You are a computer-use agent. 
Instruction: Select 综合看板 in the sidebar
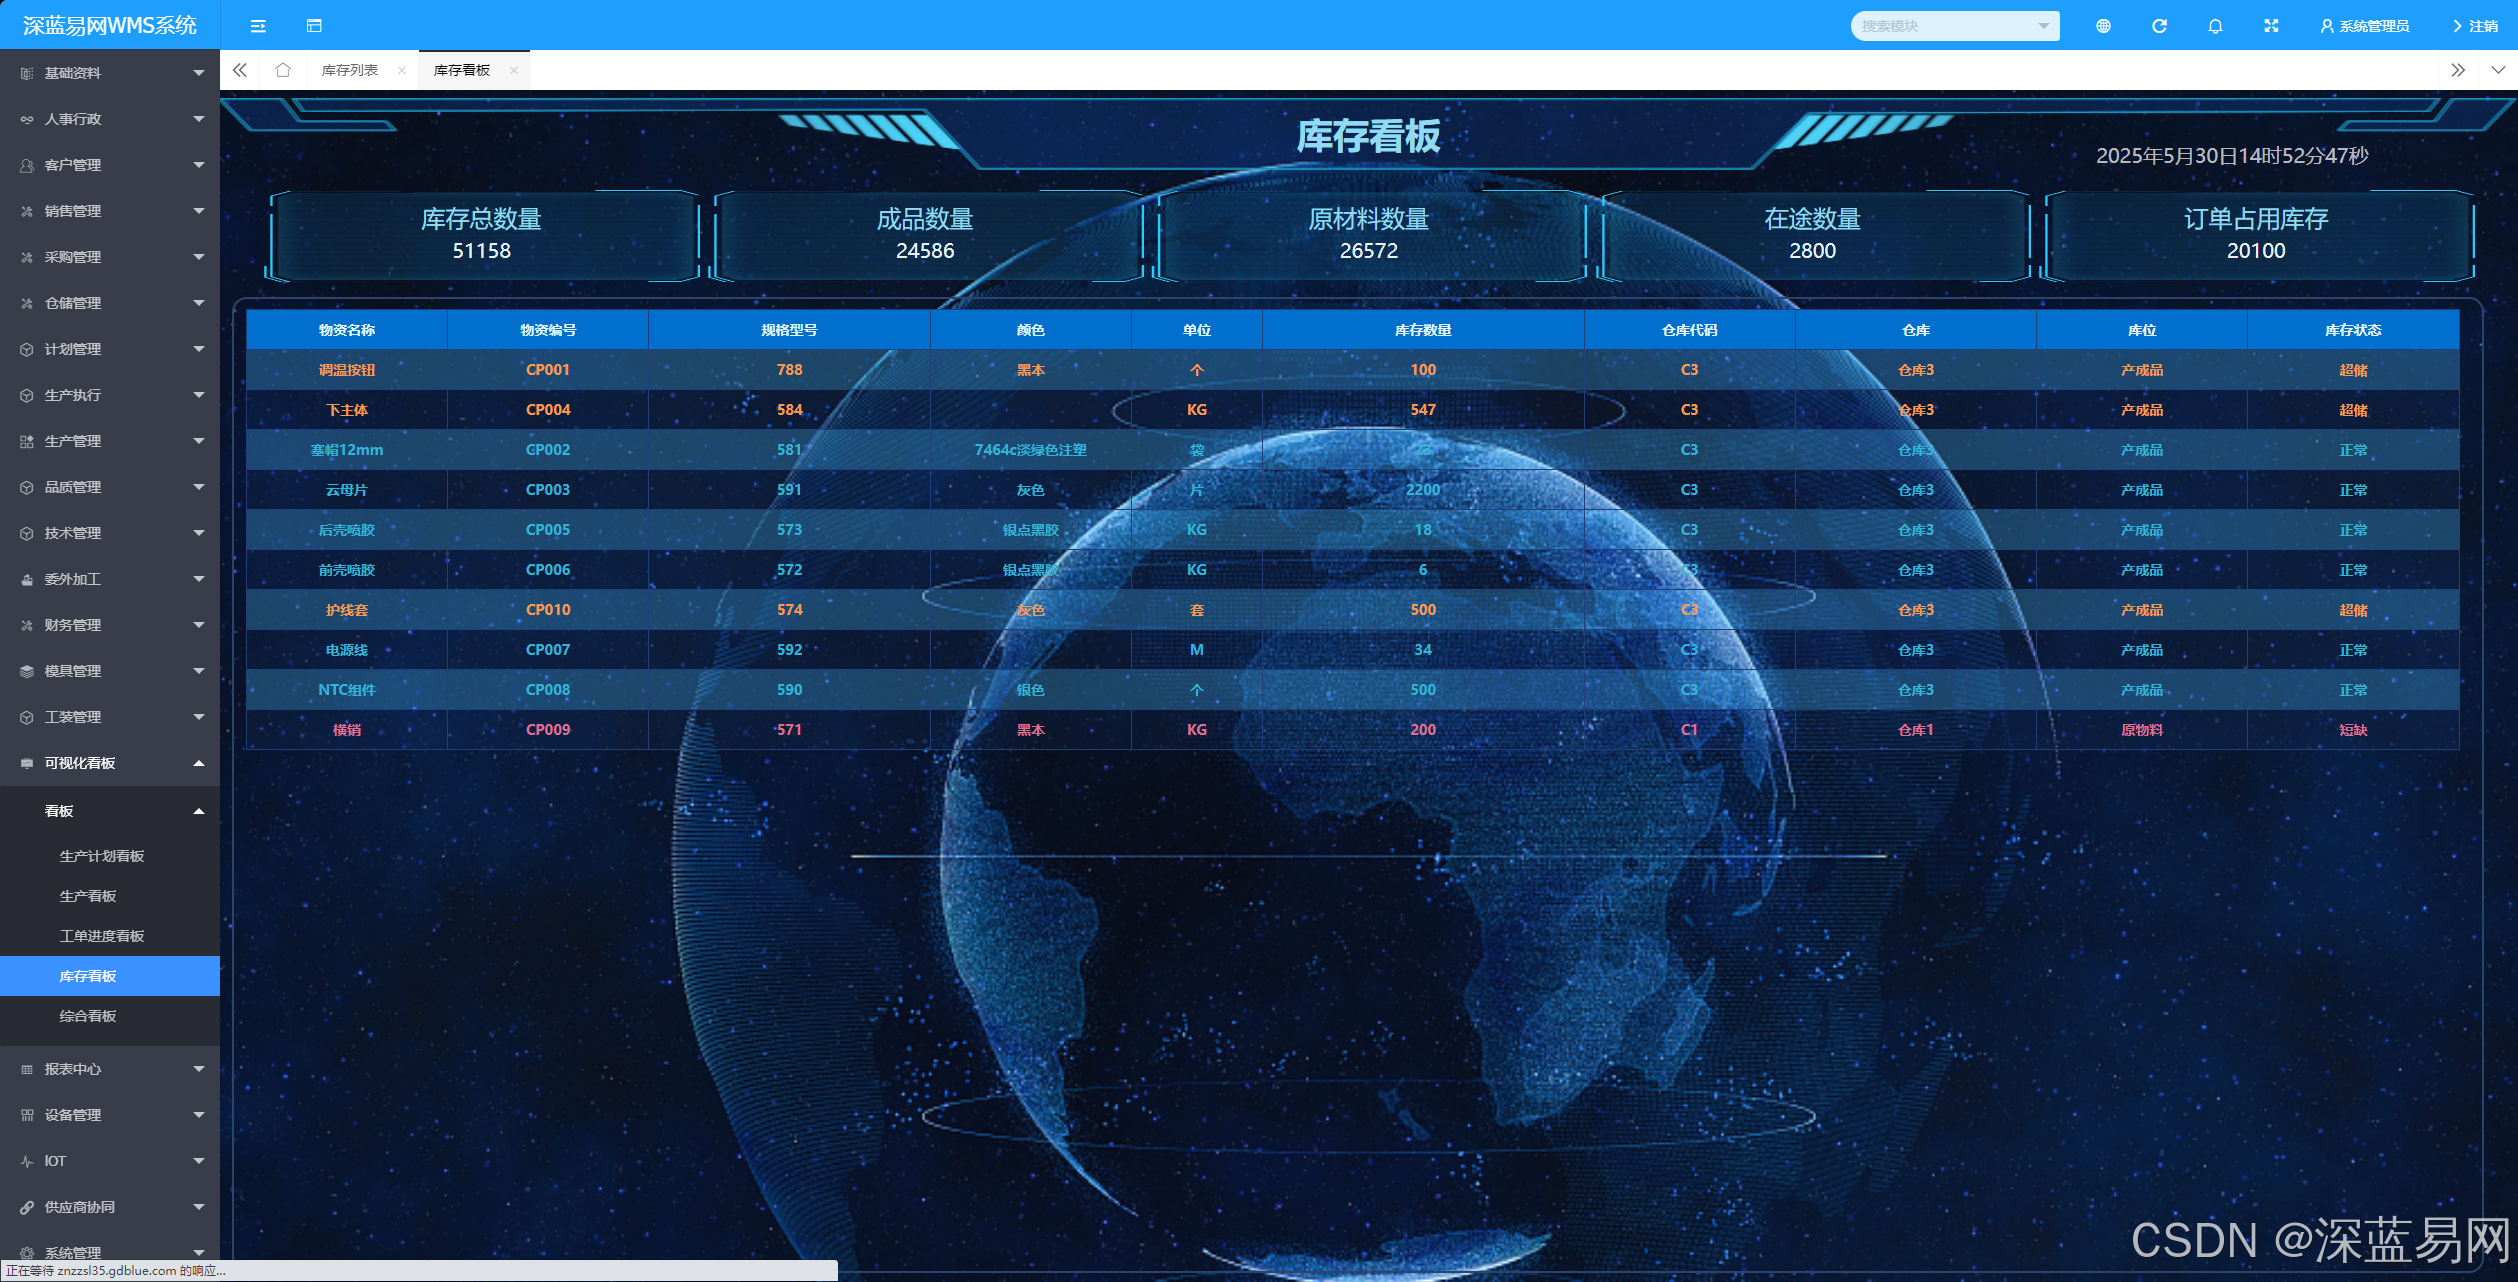[88, 1016]
